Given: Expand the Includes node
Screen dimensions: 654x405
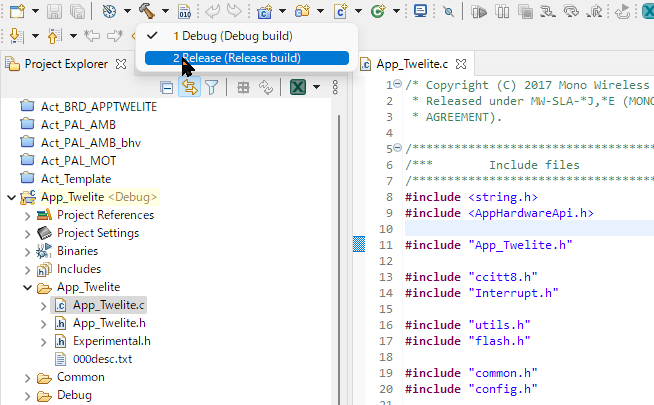Looking at the screenshot, I should (x=28, y=270).
